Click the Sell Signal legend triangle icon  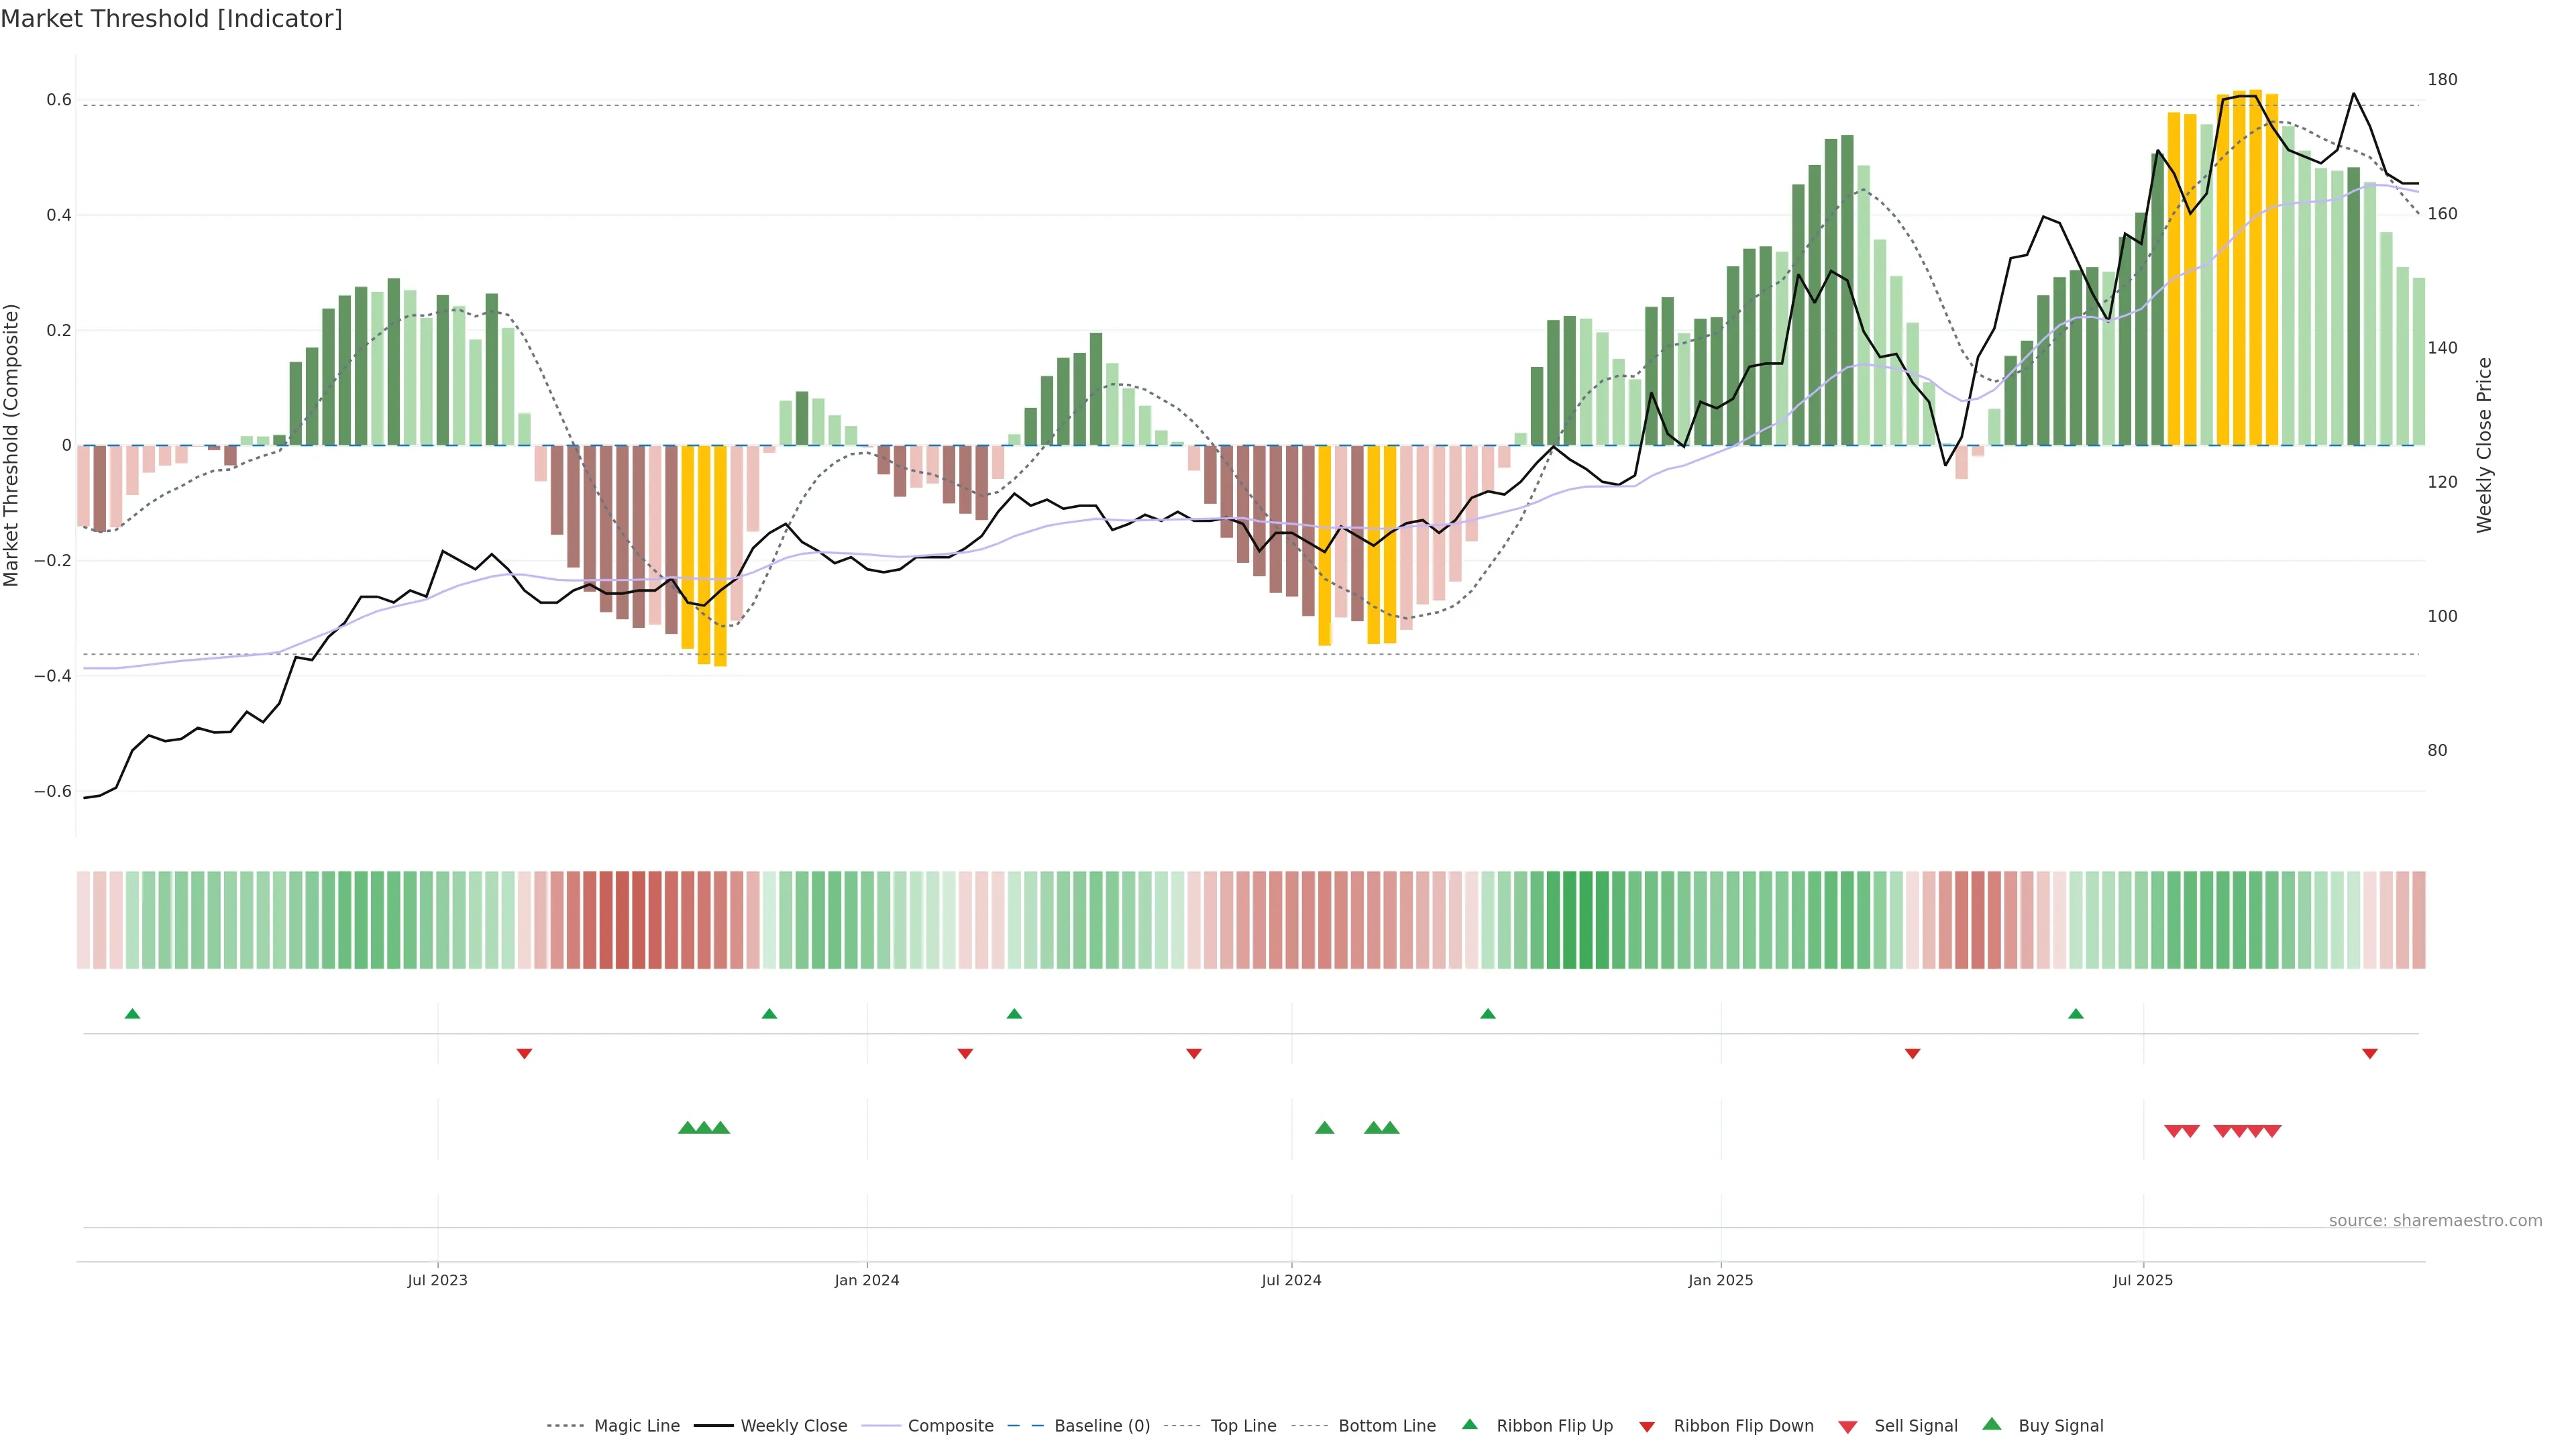1847,1427
